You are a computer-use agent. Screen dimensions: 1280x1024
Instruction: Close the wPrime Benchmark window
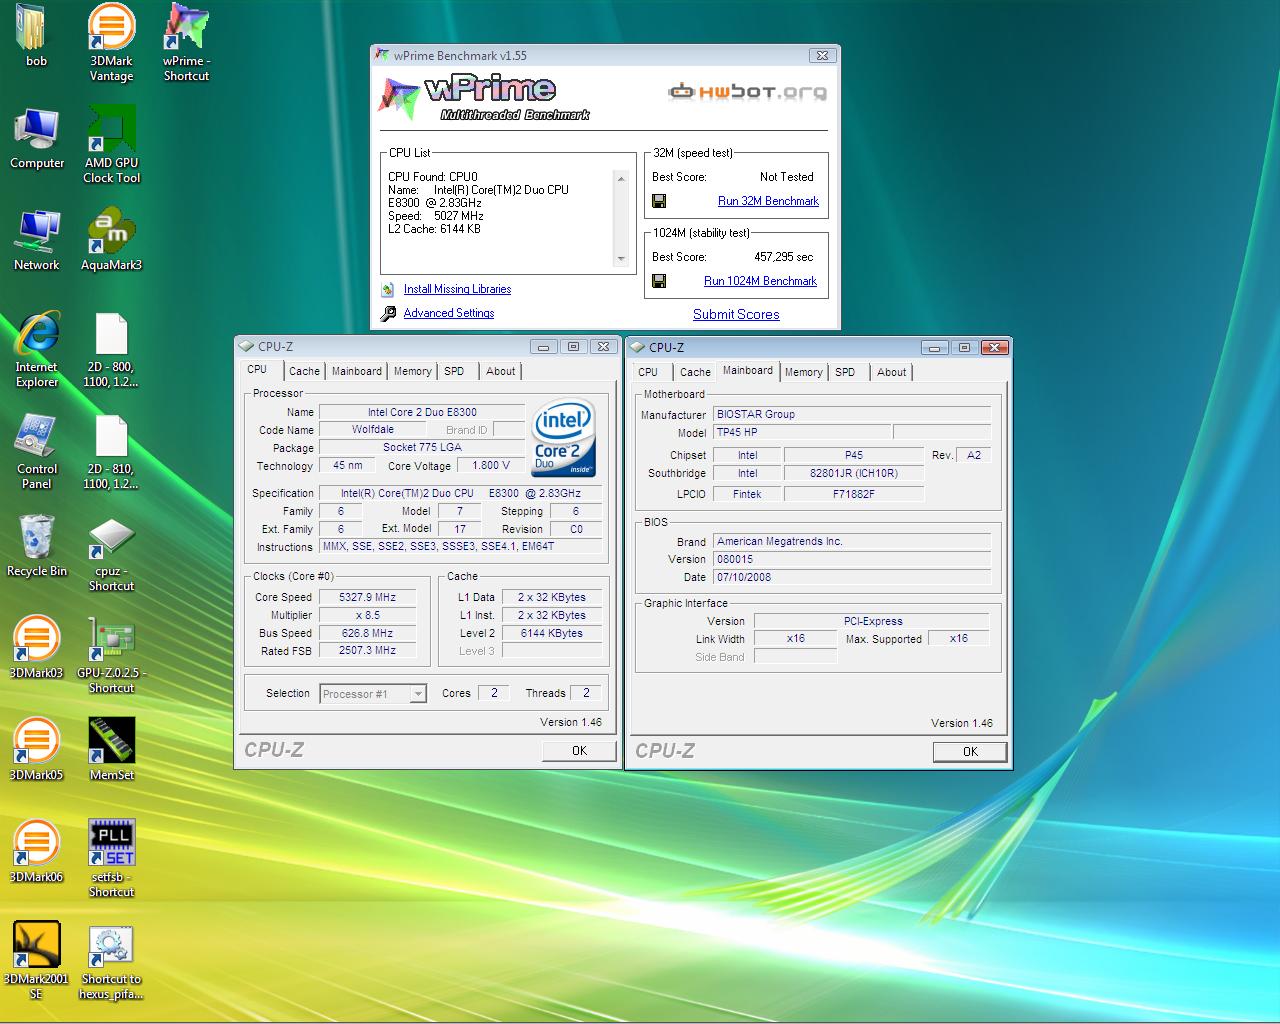click(822, 56)
